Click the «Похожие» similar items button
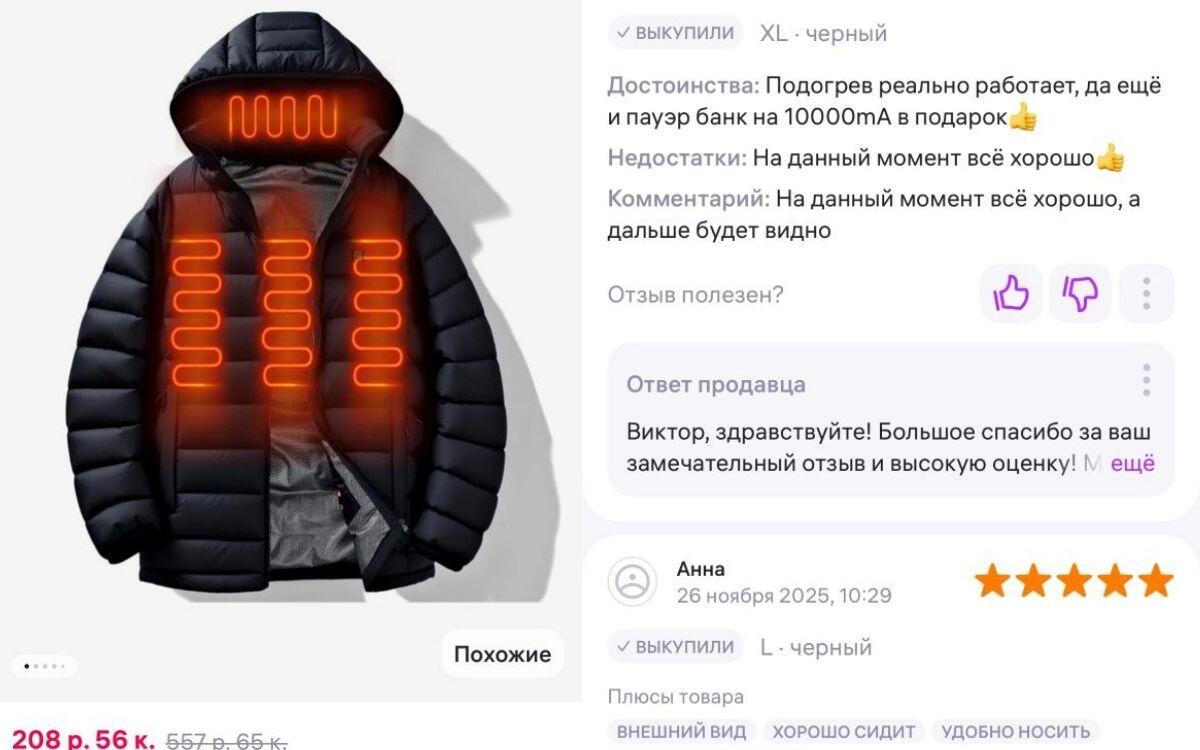This screenshot has width=1200, height=750. coord(503,655)
